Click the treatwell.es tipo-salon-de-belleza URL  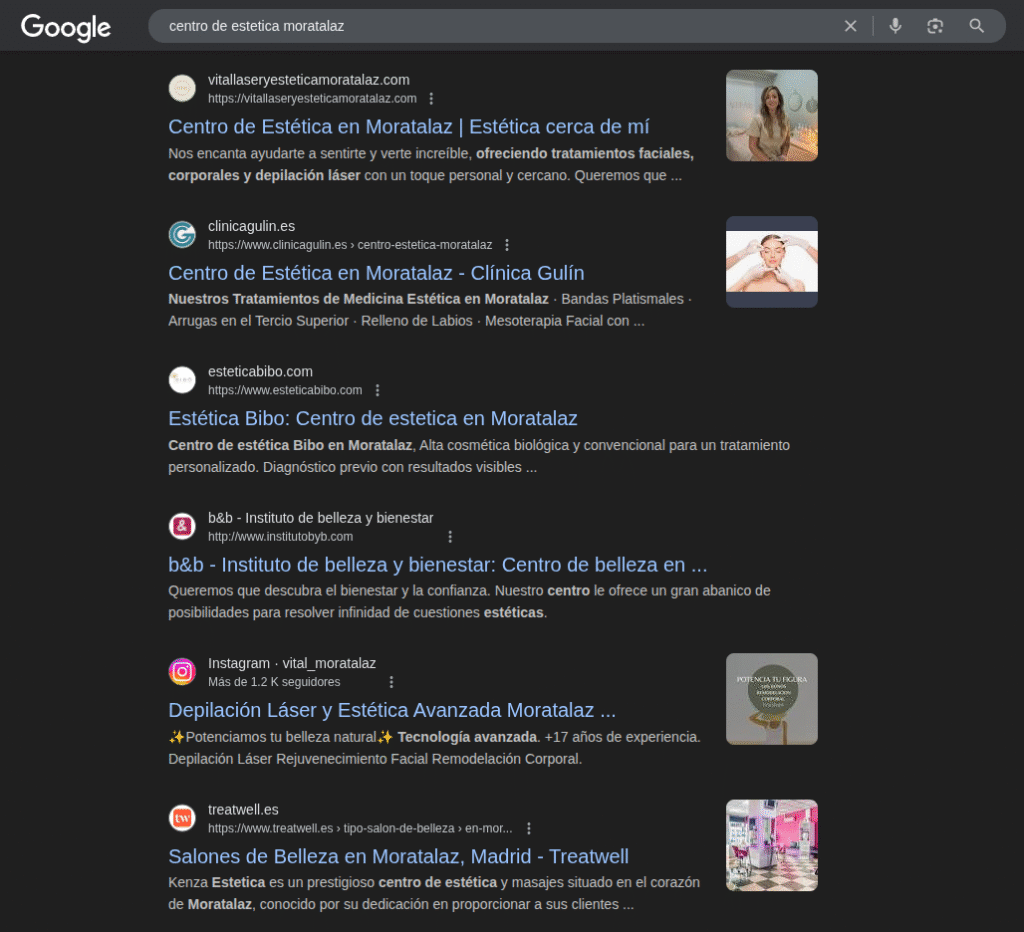[x=360, y=828]
